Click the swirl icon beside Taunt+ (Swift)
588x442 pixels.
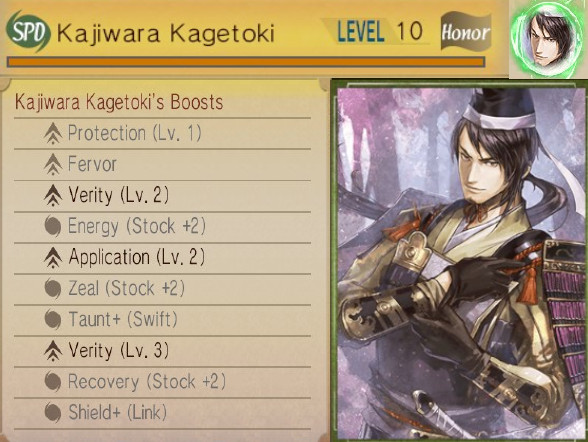tap(53, 320)
